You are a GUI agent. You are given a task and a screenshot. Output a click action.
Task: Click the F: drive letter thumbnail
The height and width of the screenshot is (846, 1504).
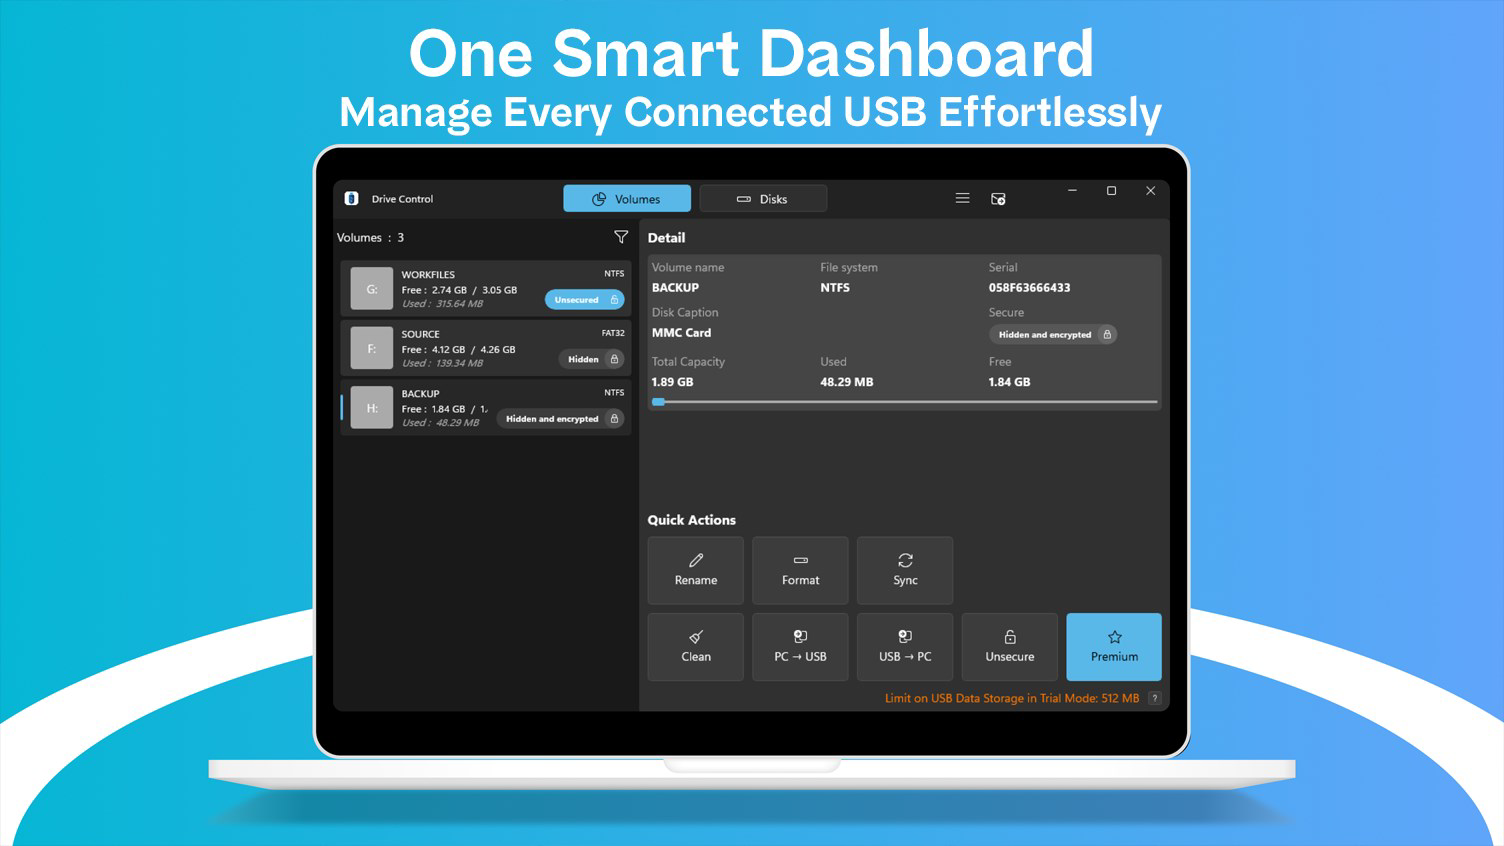pos(372,349)
